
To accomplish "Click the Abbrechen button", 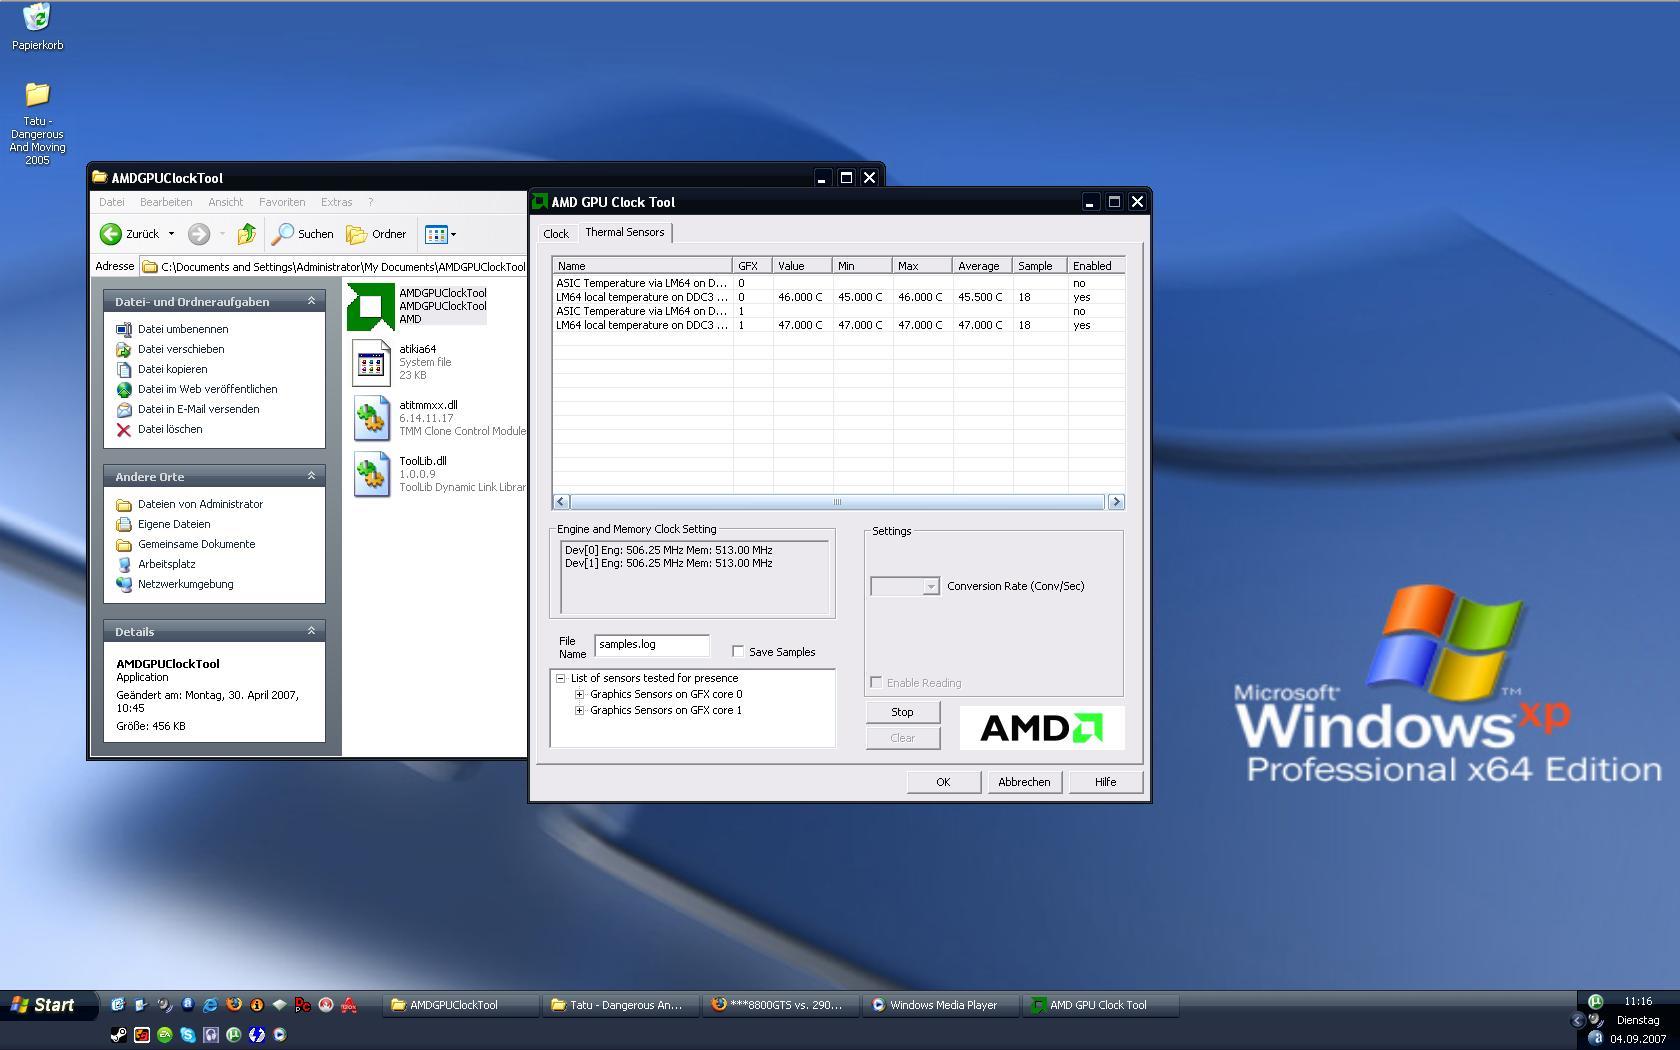I will pos(1024,782).
